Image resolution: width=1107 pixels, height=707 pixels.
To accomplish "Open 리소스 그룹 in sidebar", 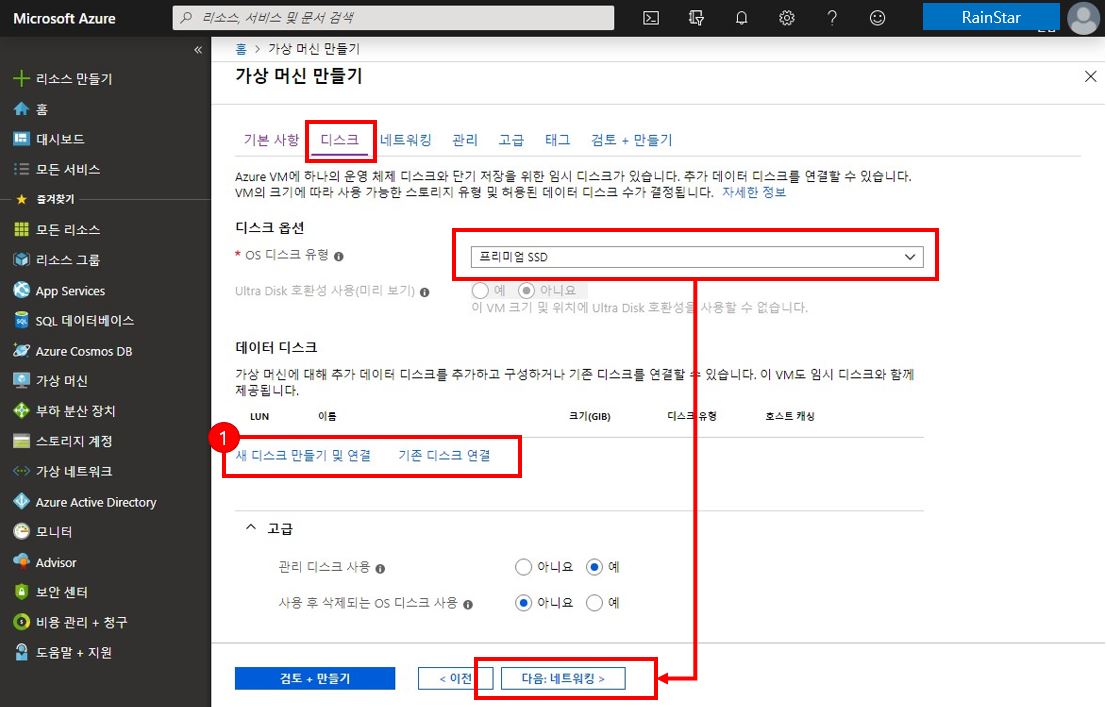I will (x=57, y=260).
